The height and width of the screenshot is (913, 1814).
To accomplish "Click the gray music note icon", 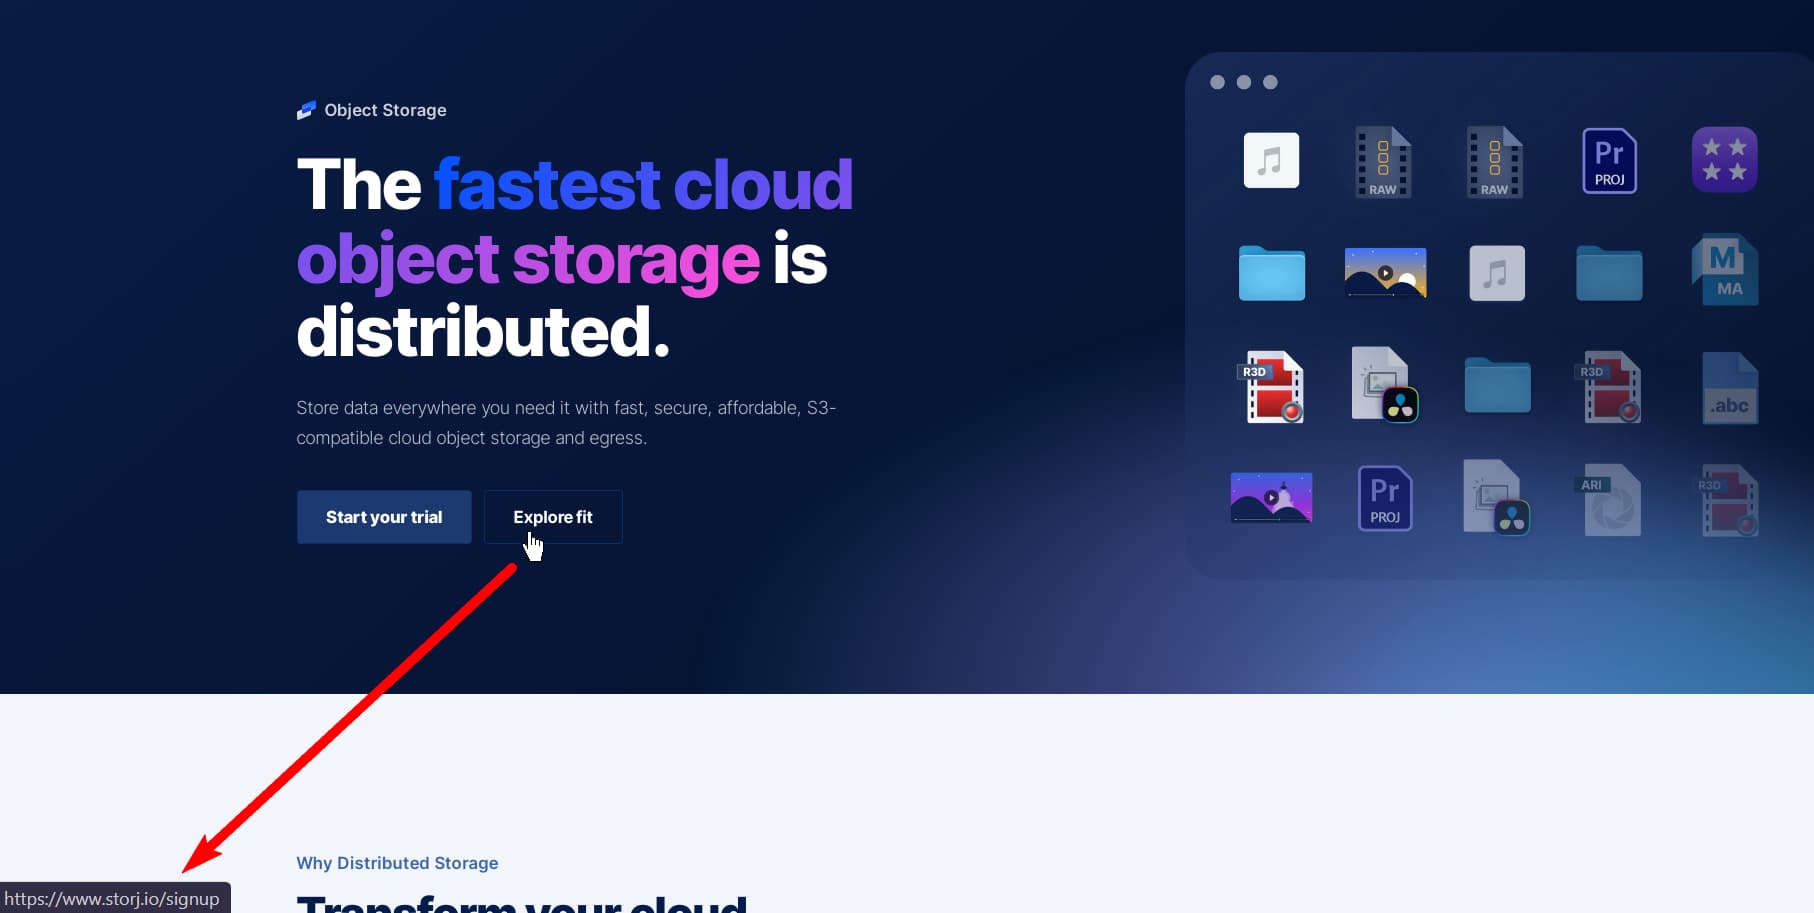I will (x=1496, y=273).
